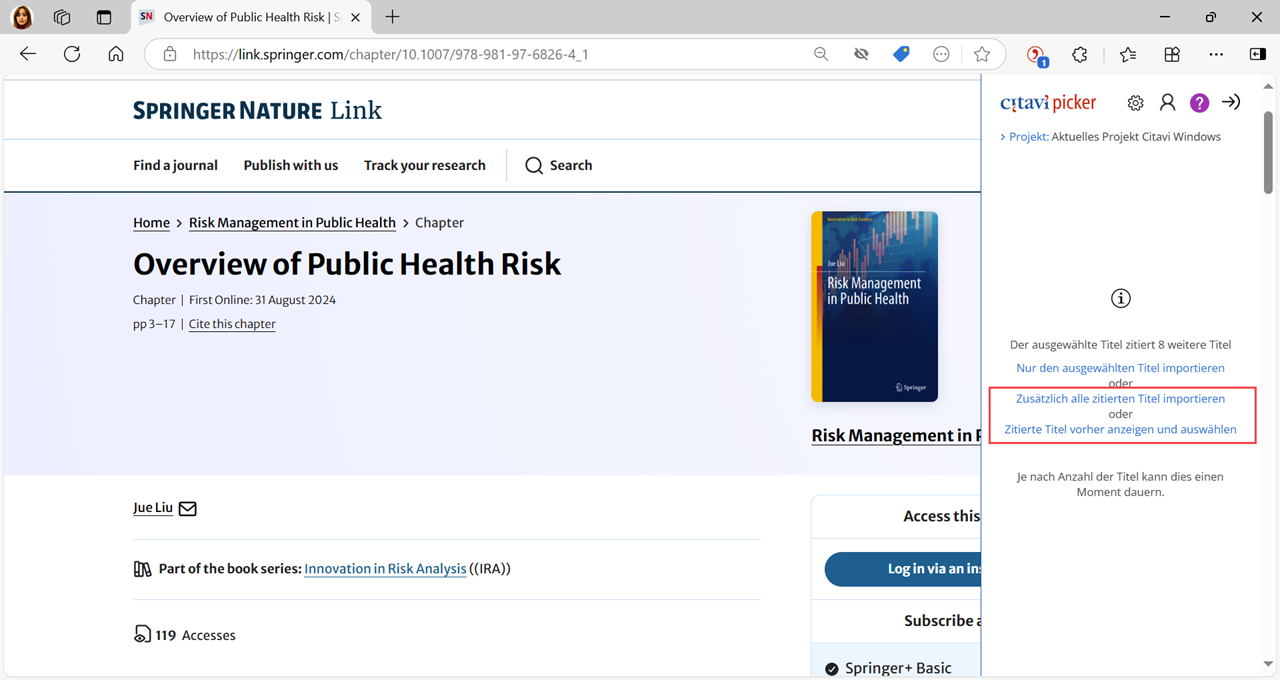Add page to favorites with star icon
The image size is (1280, 680).
[x=982, y=55]
